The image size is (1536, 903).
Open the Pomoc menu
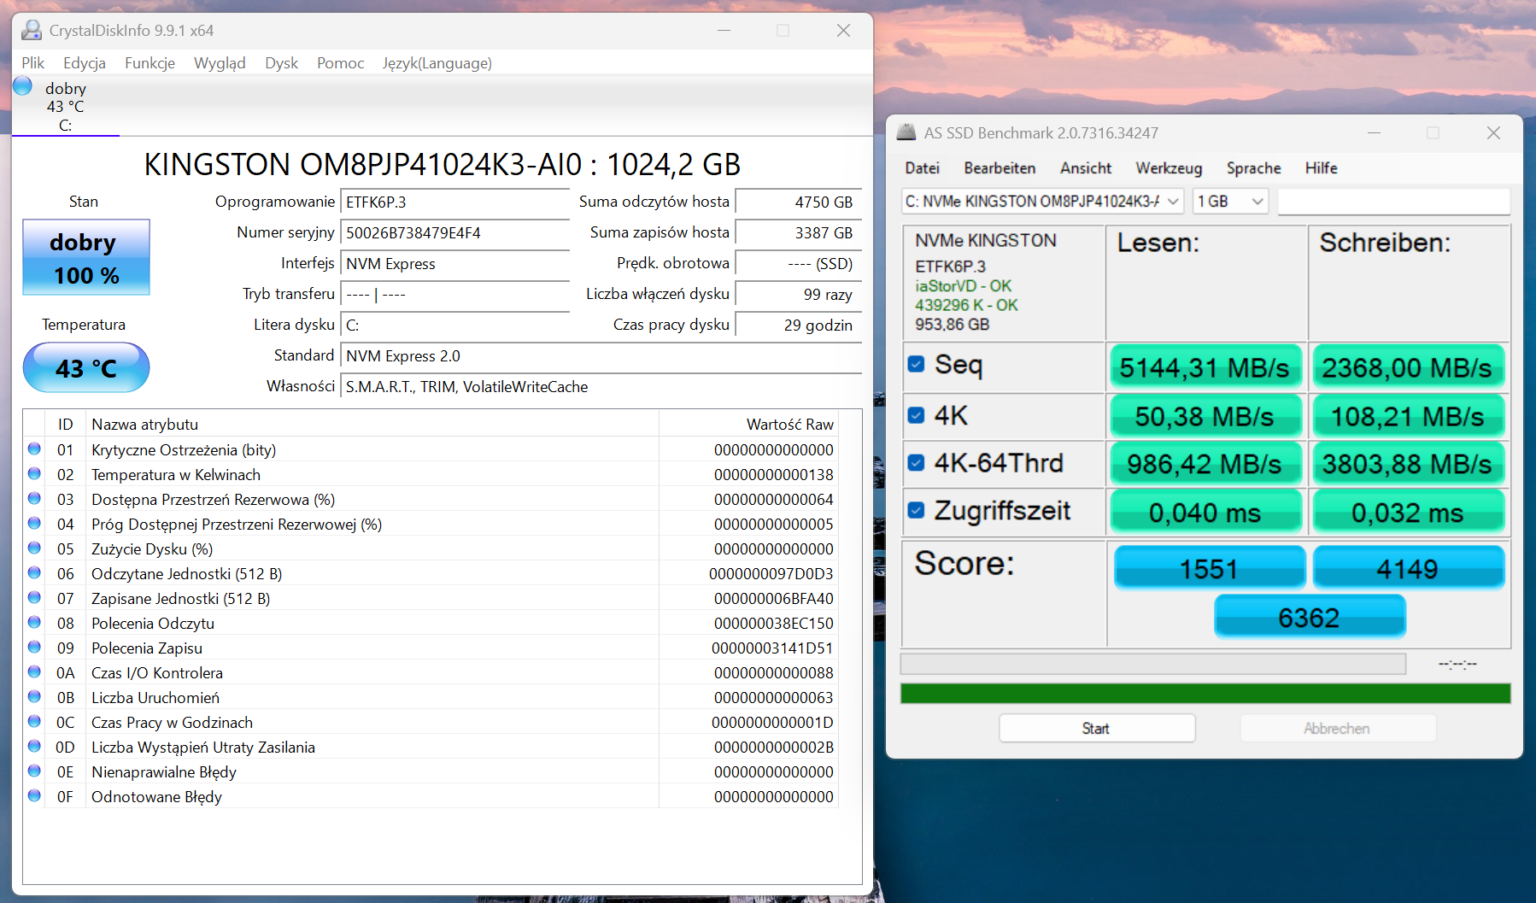(x=340, y=63)
